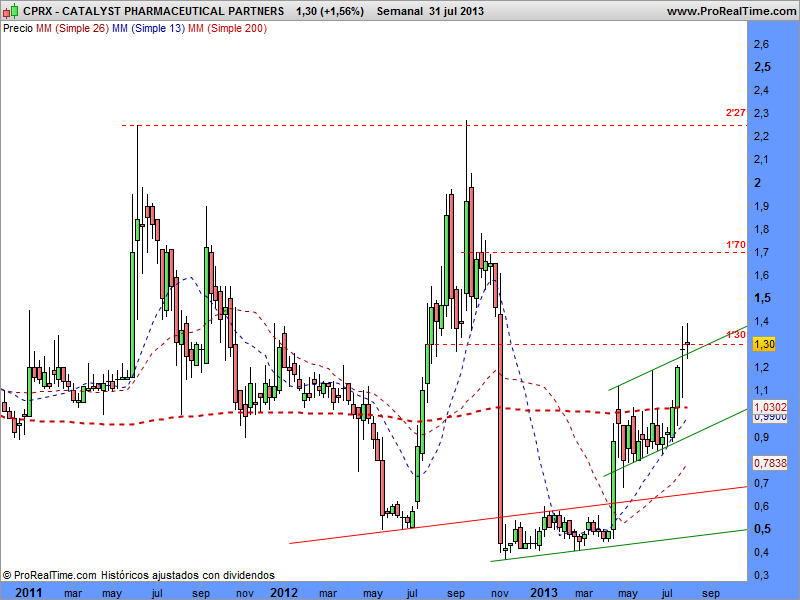Click the 1,0302 moving average value tag
Viewport: 800px width, 600px height.
pos(770,407)
